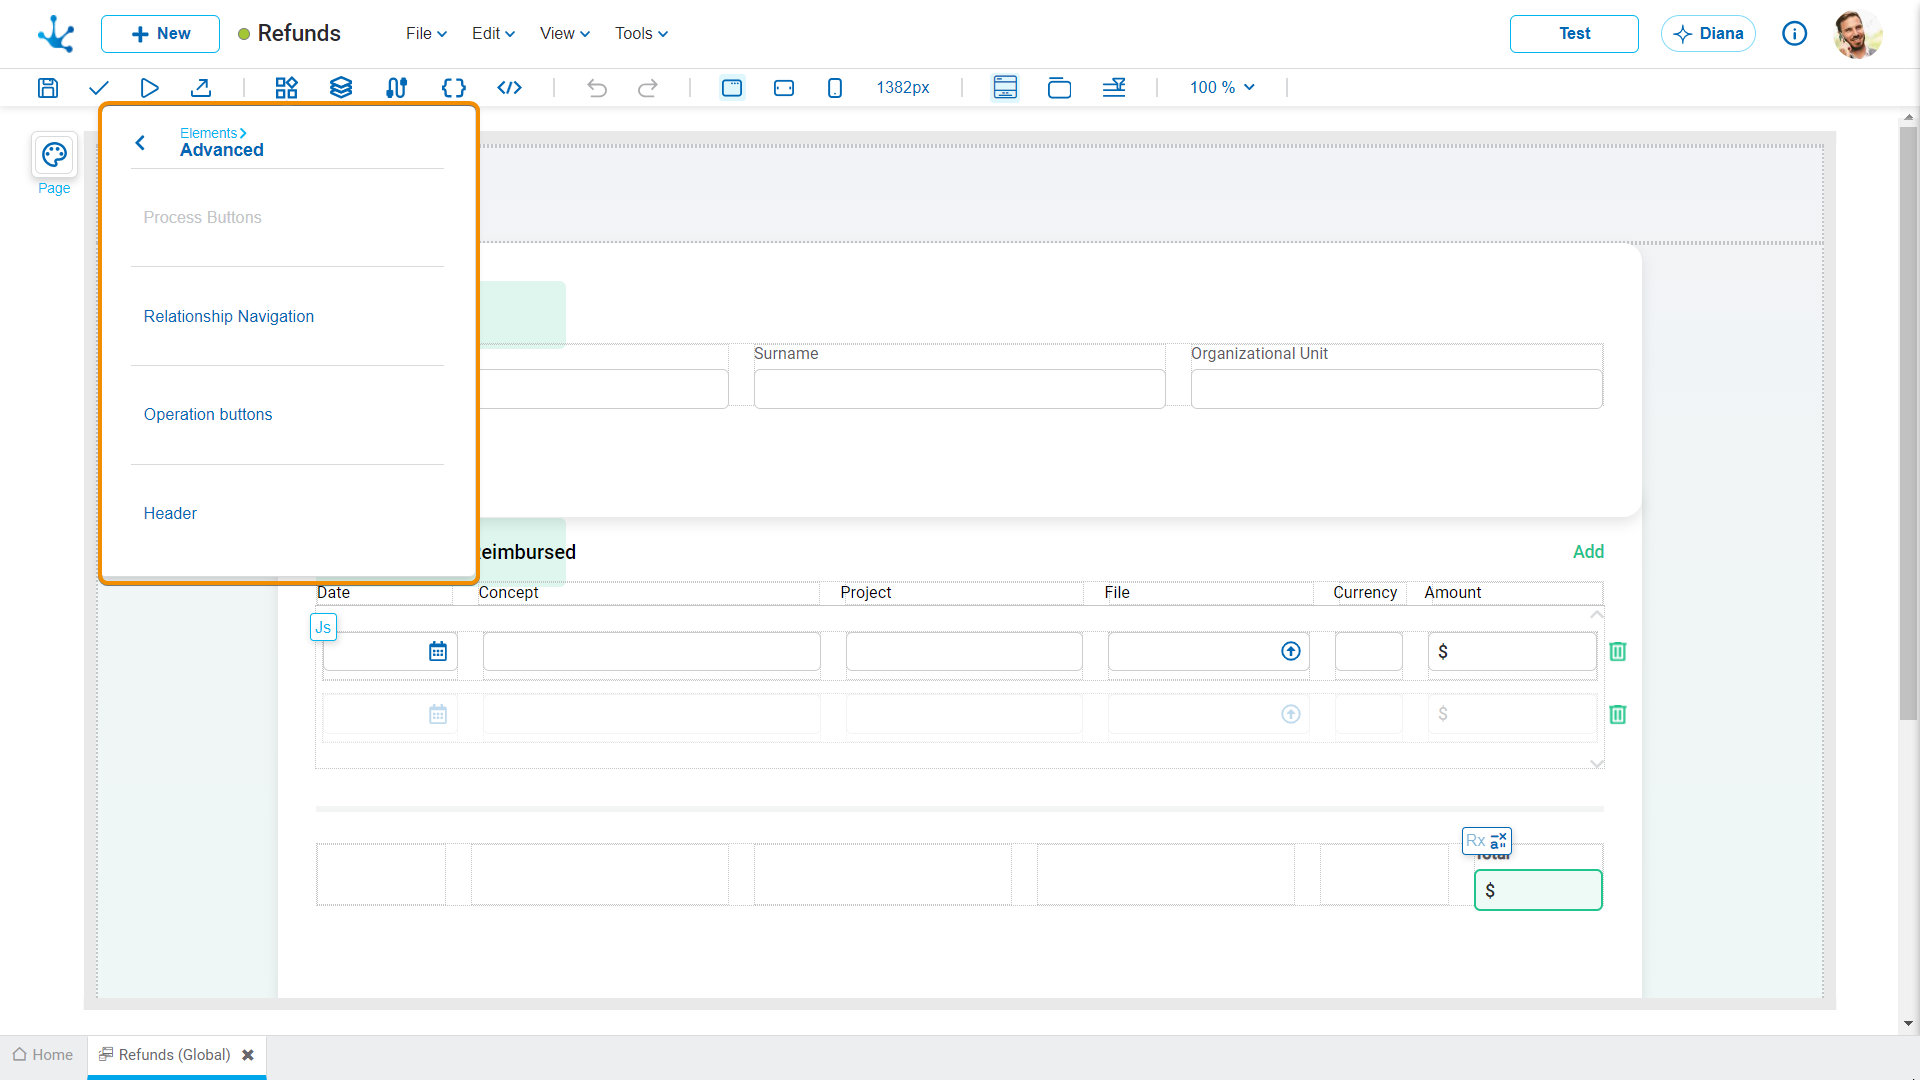The height and width of the screenshot is (1080, 1920).
Task: Toggle the collapse lines view icon
Action: pos(1114,88)
